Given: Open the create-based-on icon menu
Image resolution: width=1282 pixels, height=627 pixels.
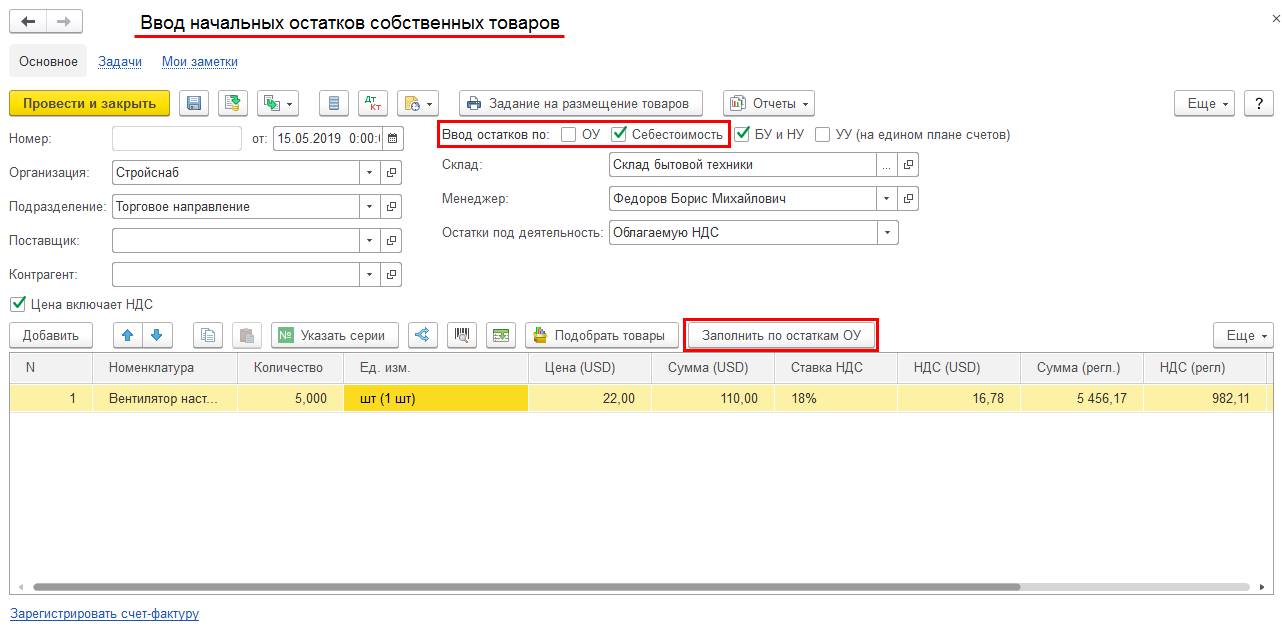Looking at the screenshot, I should [x=278, y=103].
